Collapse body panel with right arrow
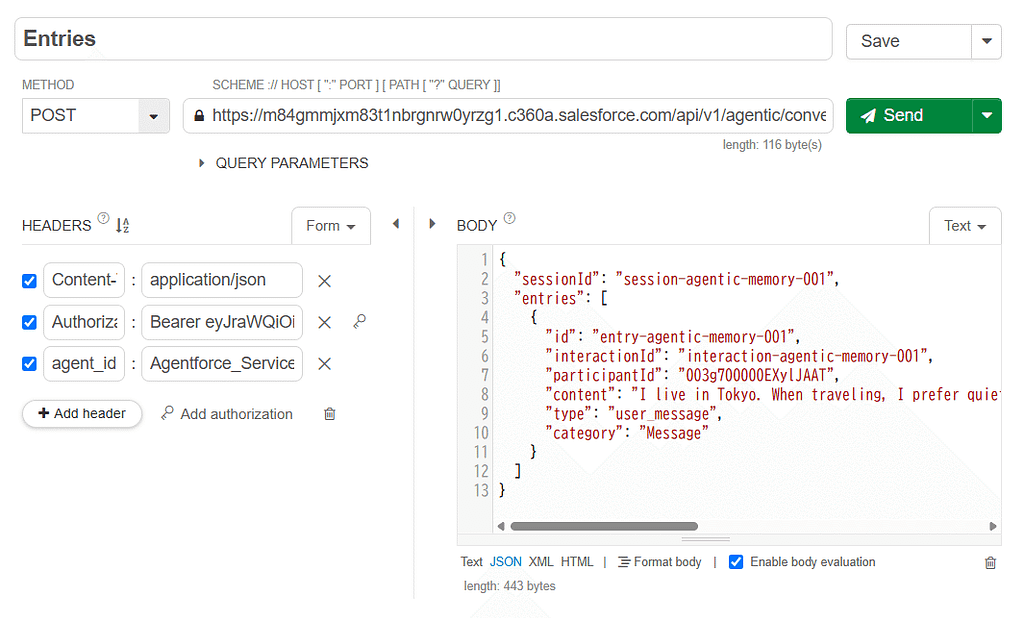Screen dimensions: 1024x618 pyautogui.click(x=432, y=224)
